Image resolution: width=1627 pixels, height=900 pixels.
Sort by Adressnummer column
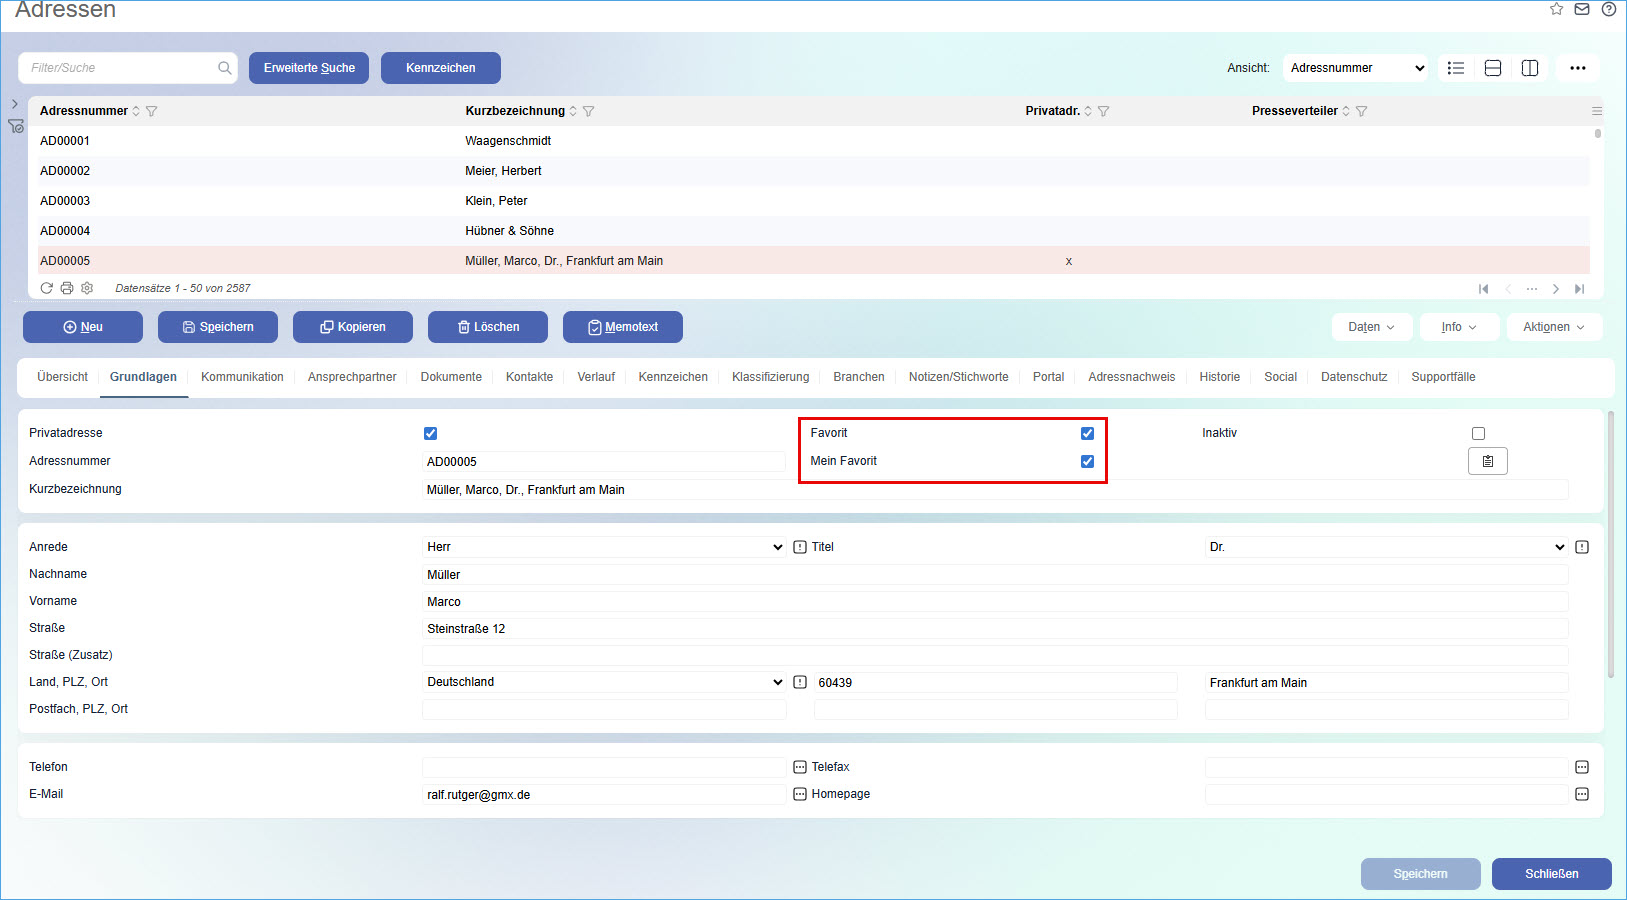pos(136,111)
